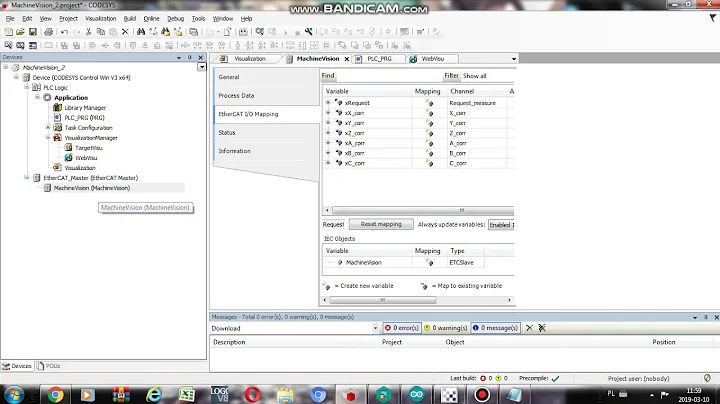The height and width of the screenshot is (404, 720).
Task: Click the Open Project folder icon
Action: [x=20, y=32]
